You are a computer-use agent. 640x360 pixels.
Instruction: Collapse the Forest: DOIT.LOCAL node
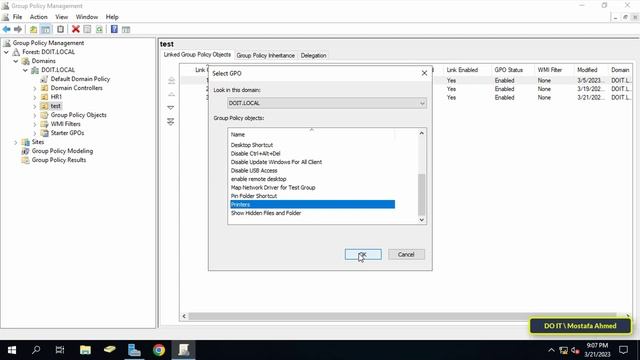[x=7, y=52]
